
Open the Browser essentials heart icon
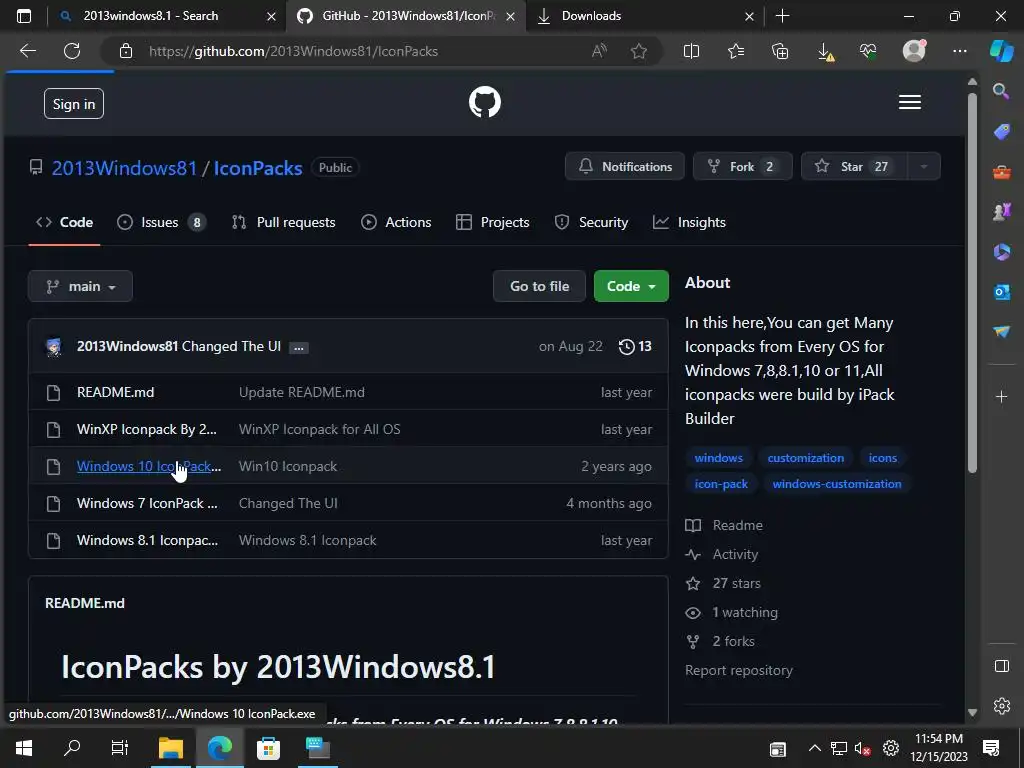tap(868, 51)
